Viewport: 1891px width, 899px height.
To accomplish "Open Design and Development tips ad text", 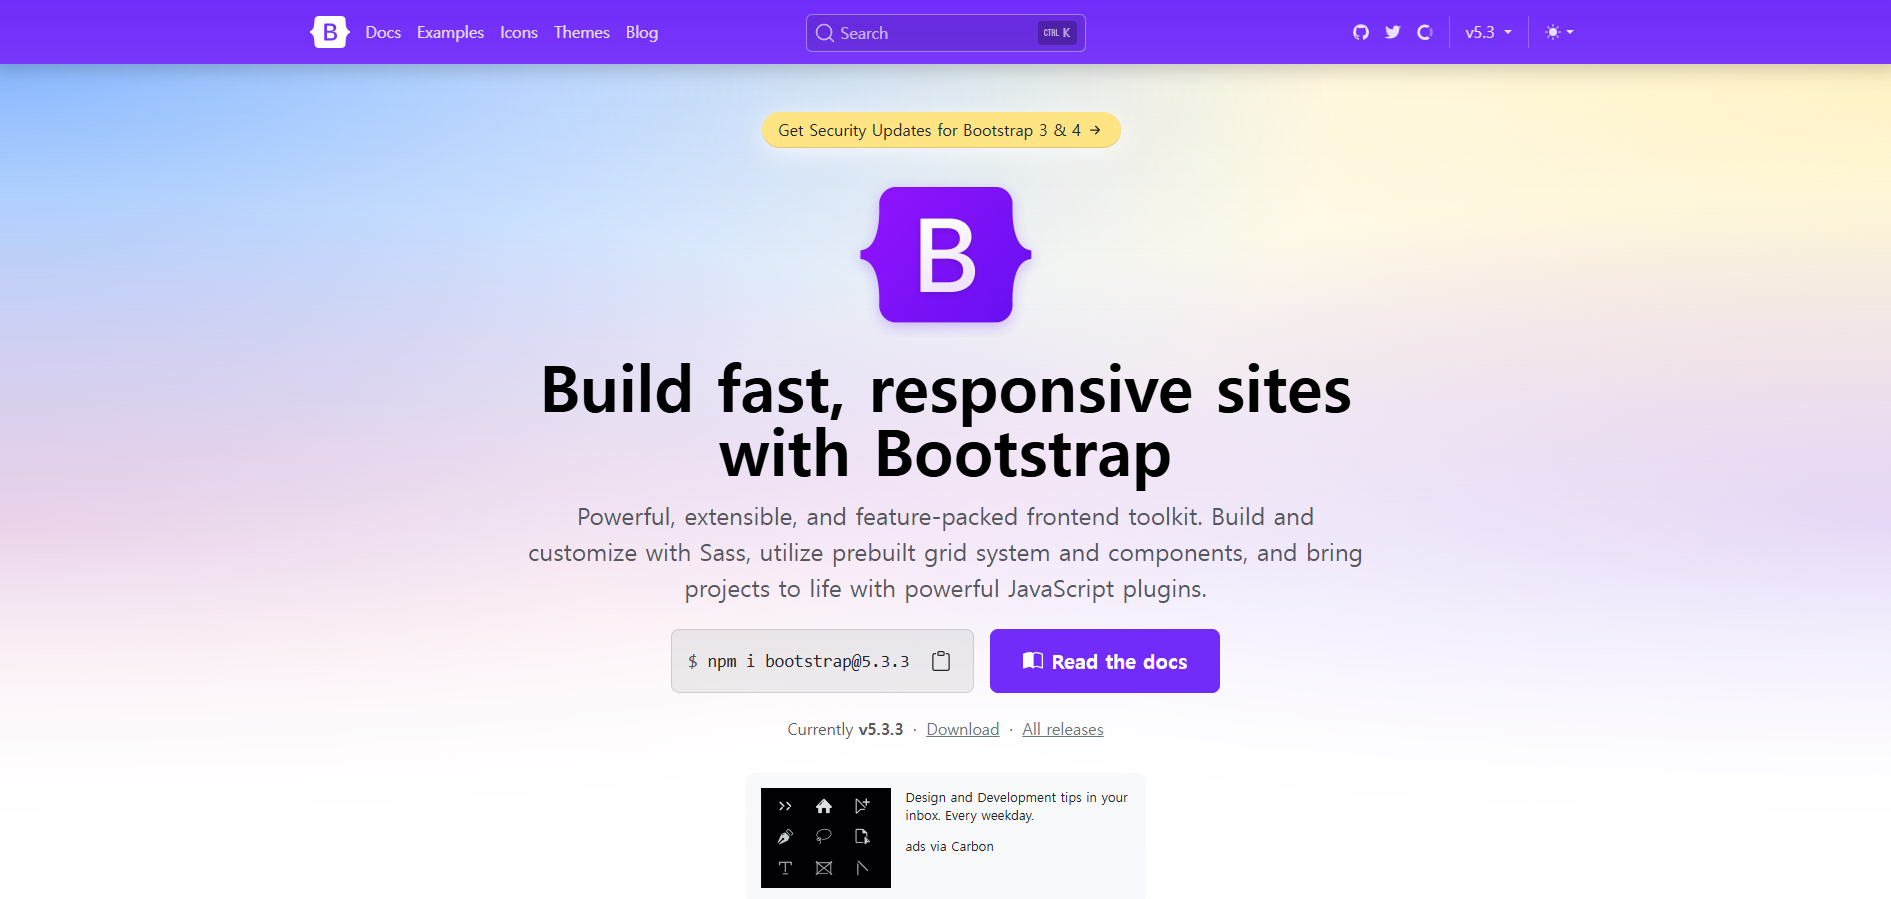I will pos(1016,806).
